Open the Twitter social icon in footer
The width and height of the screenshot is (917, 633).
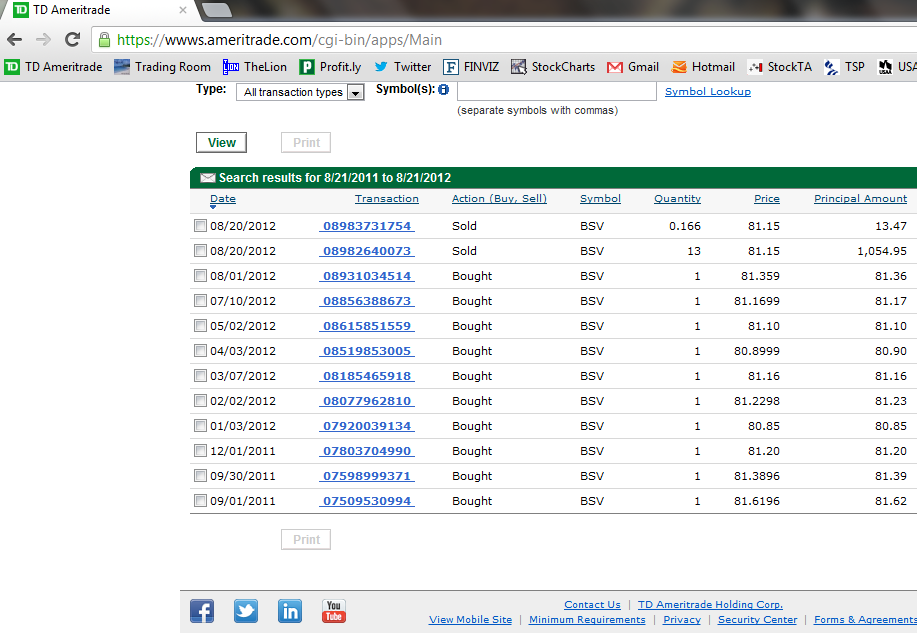[x=246, y=611]
